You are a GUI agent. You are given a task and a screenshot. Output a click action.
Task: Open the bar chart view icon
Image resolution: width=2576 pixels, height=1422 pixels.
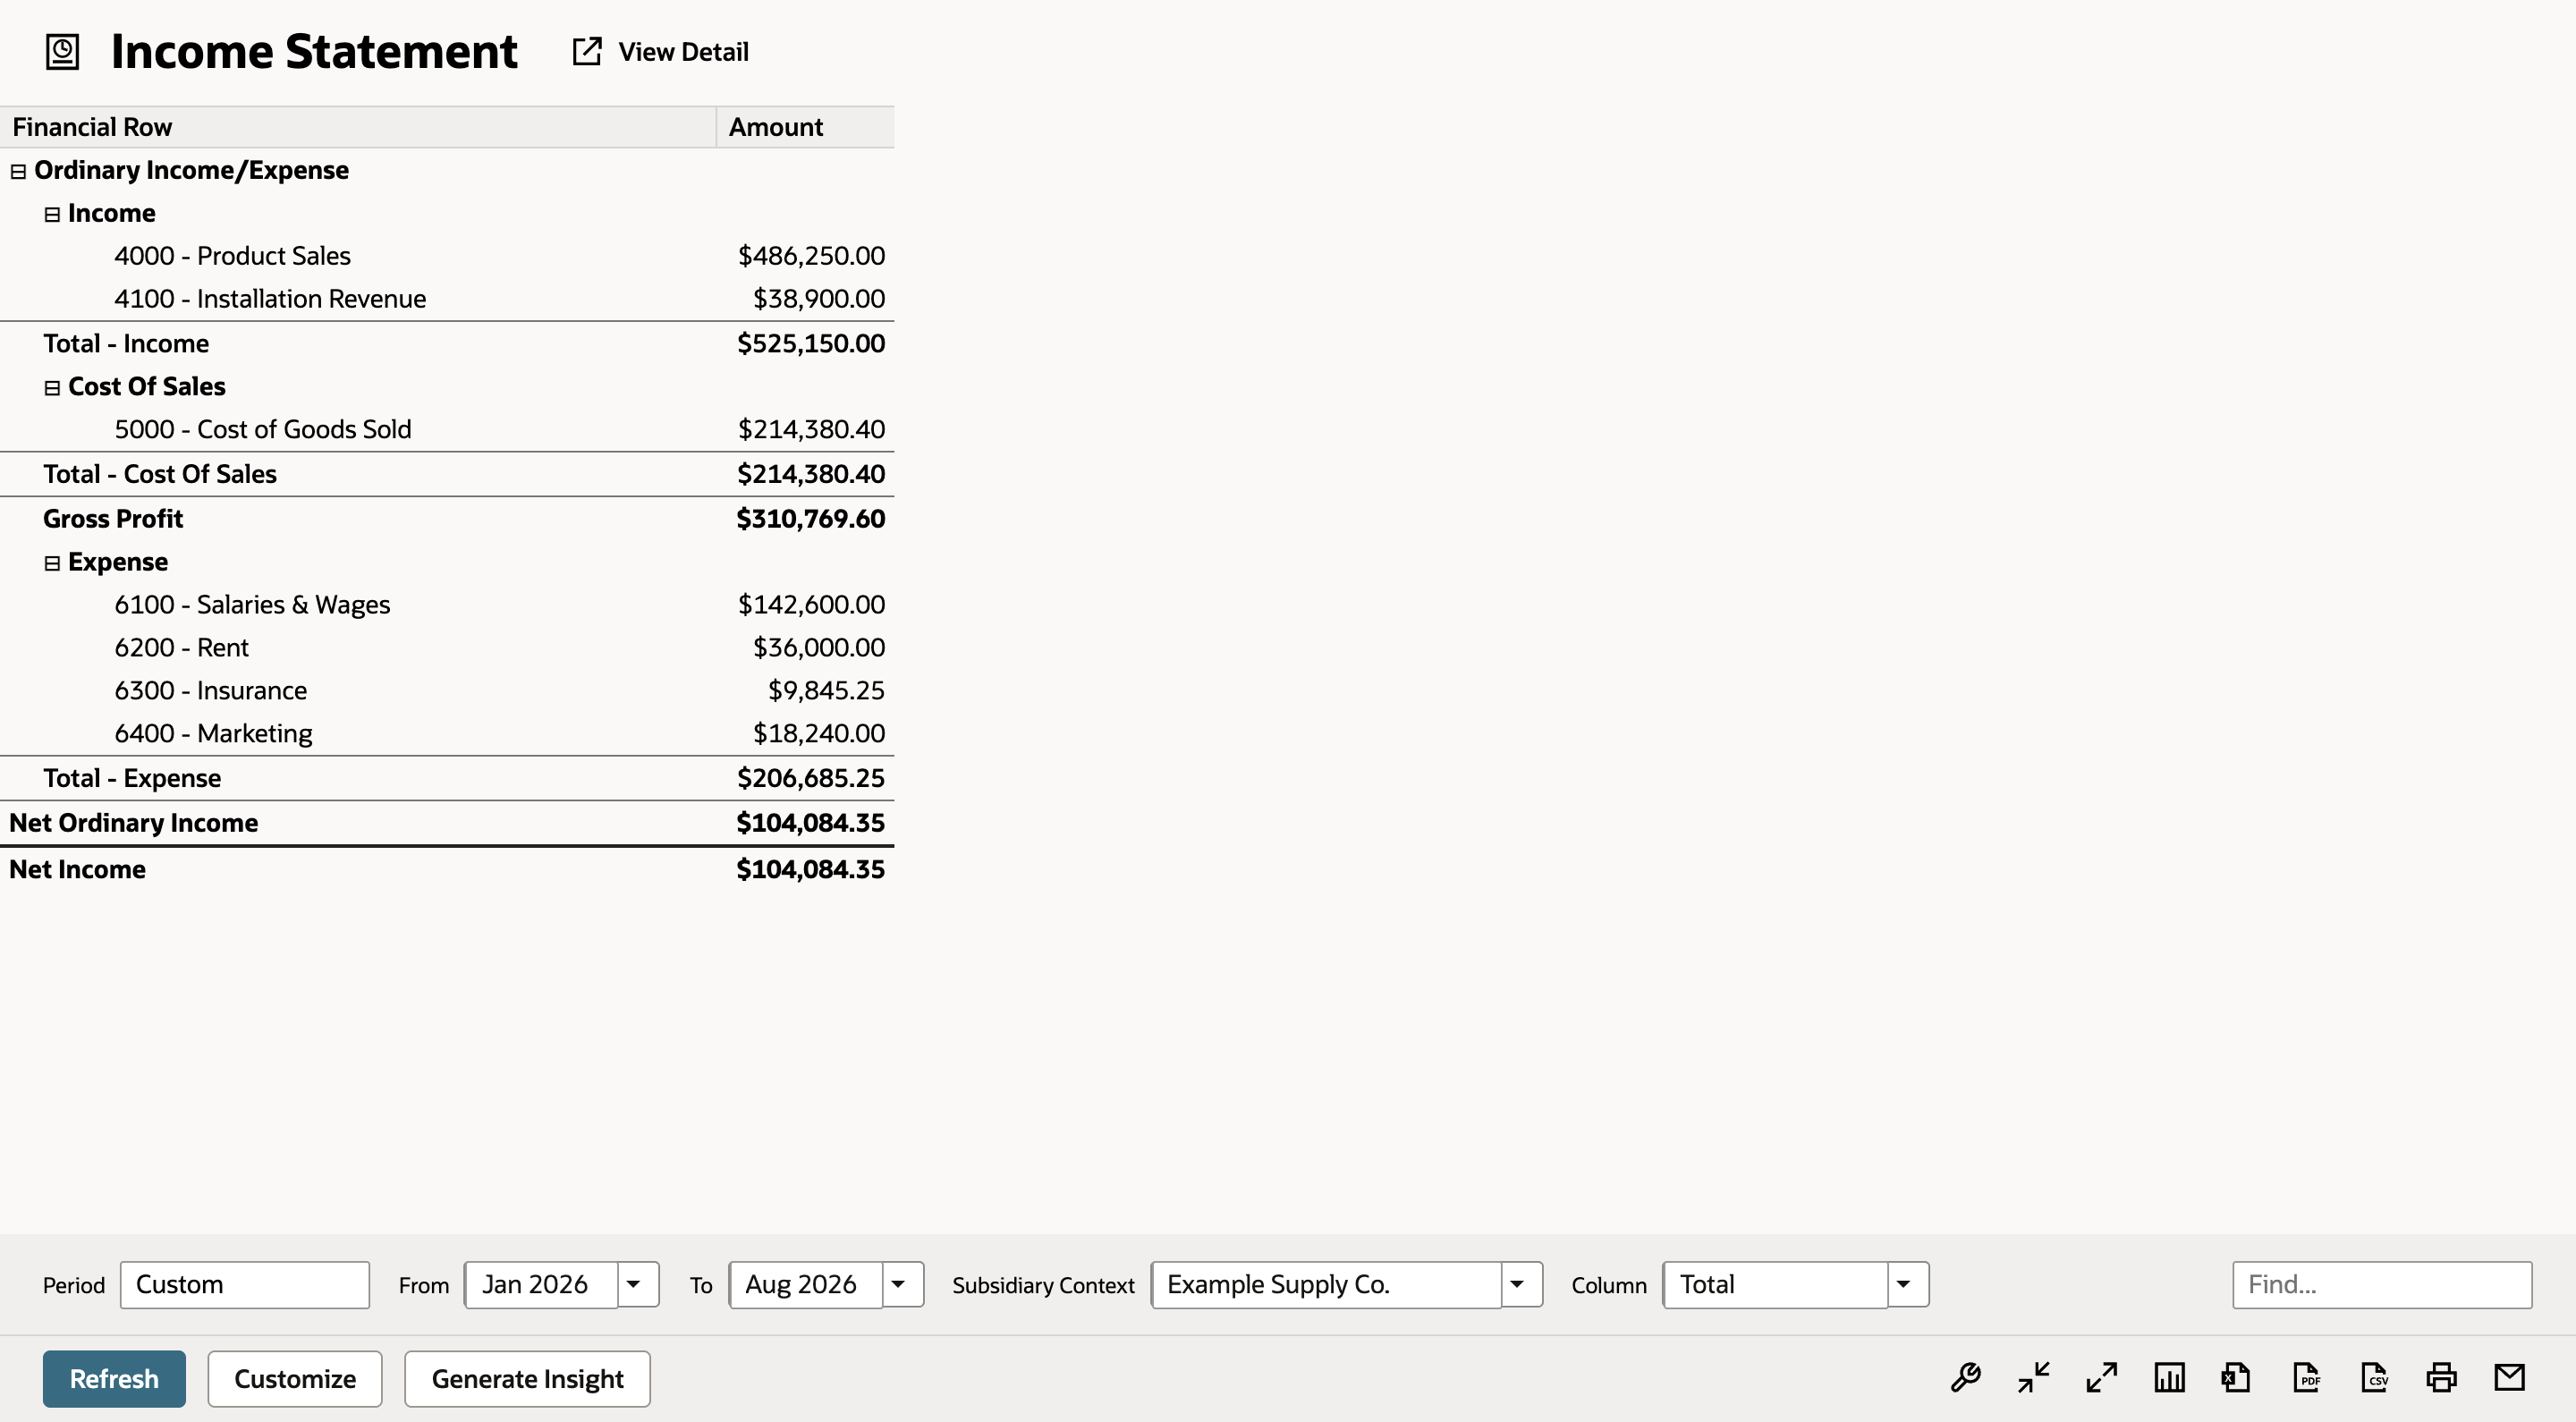[x=2169, y=1377]
